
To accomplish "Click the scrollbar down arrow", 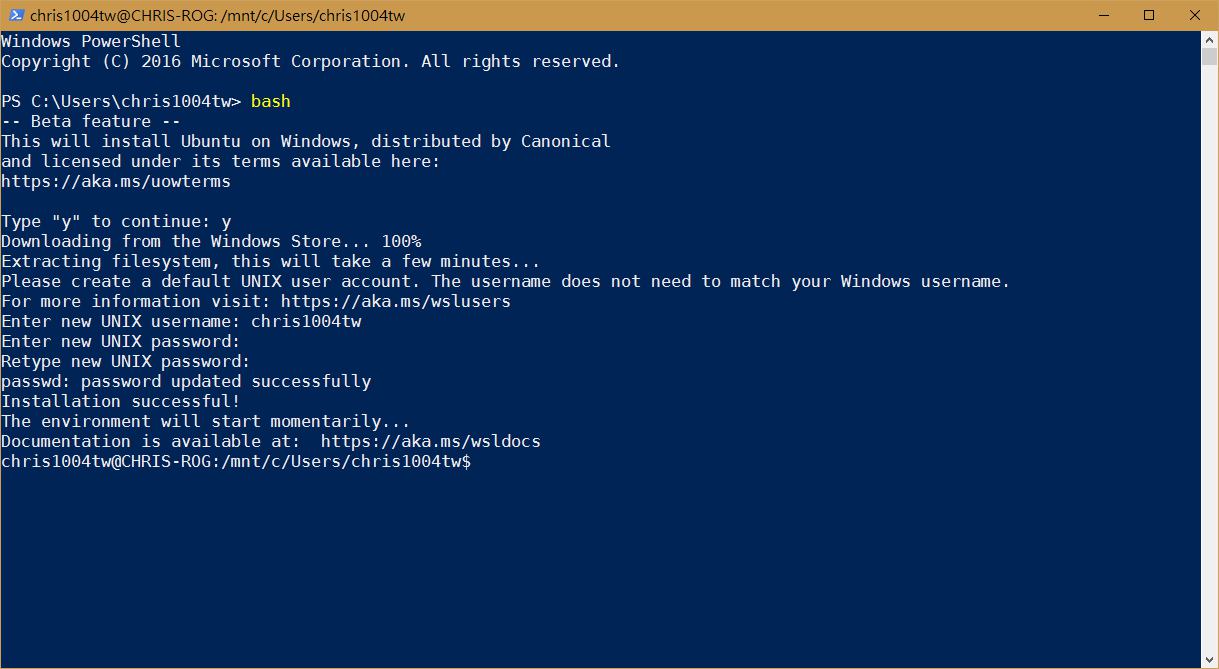I will click(1209, 659).
